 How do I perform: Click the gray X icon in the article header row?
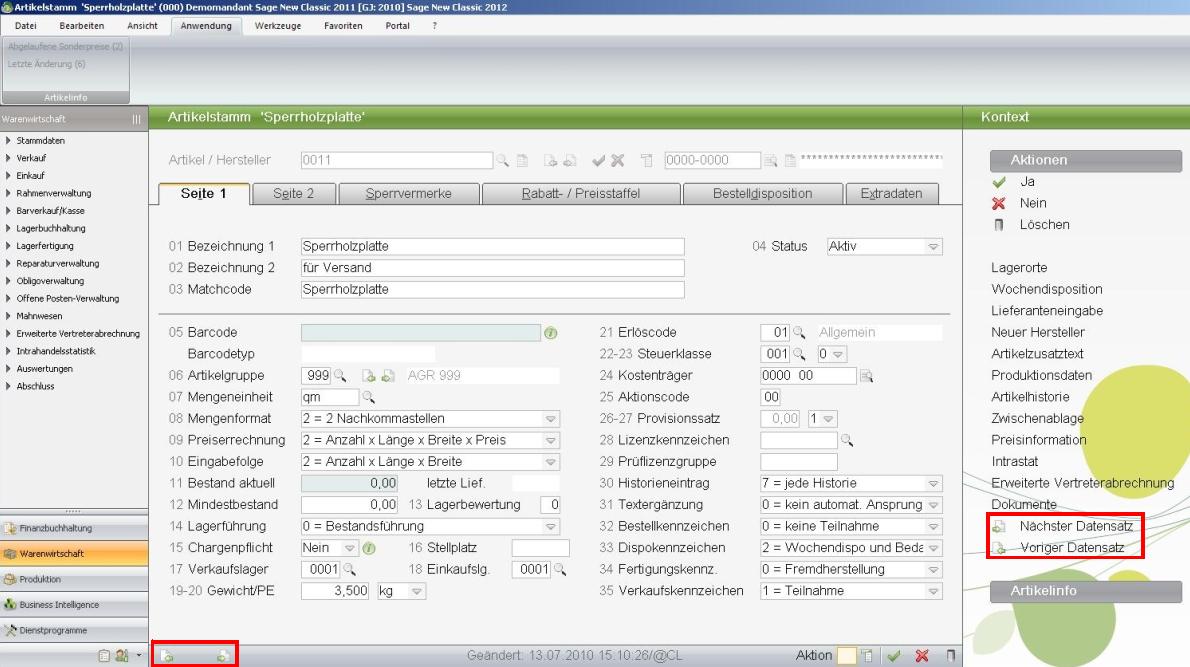[618, 160]
